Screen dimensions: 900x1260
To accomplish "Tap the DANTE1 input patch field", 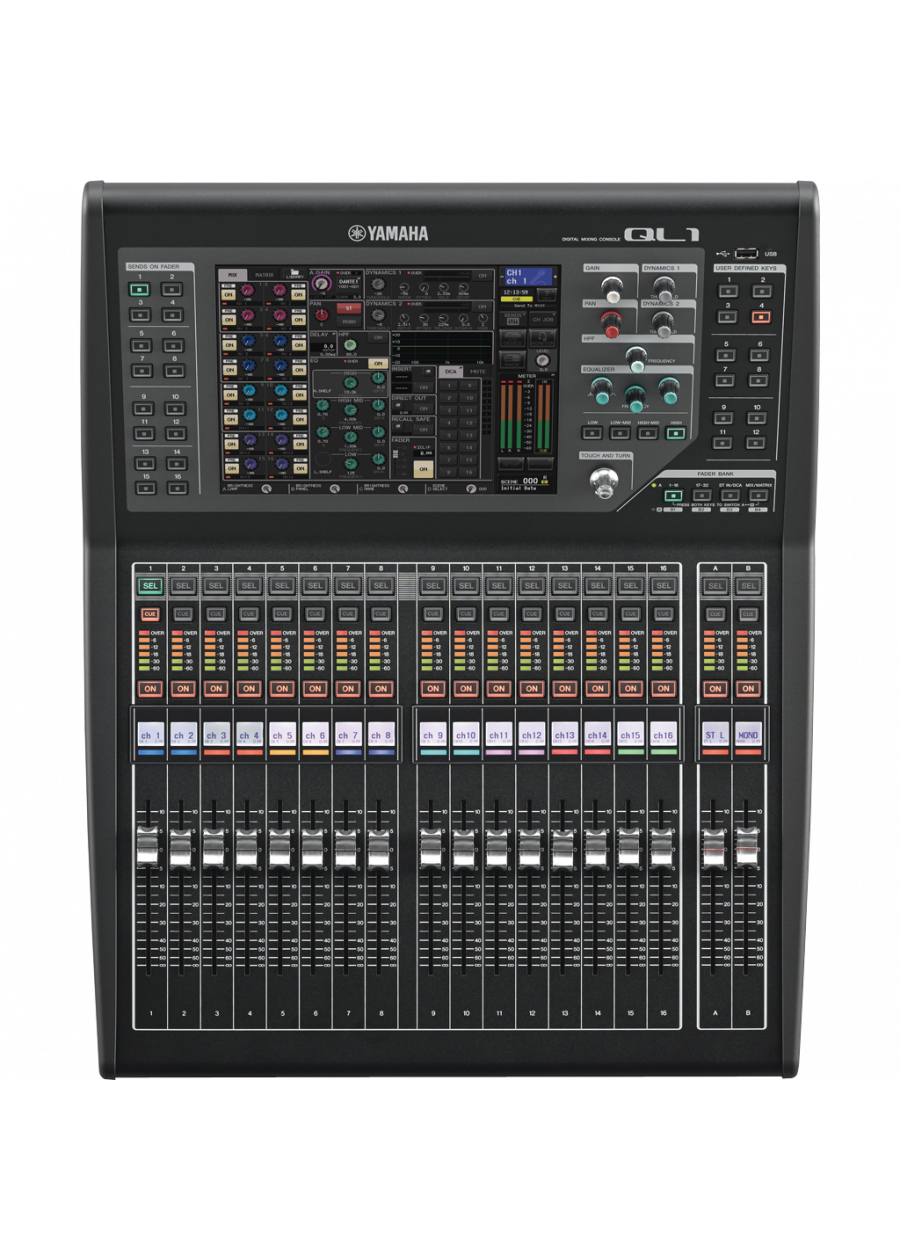I will 349,283.
